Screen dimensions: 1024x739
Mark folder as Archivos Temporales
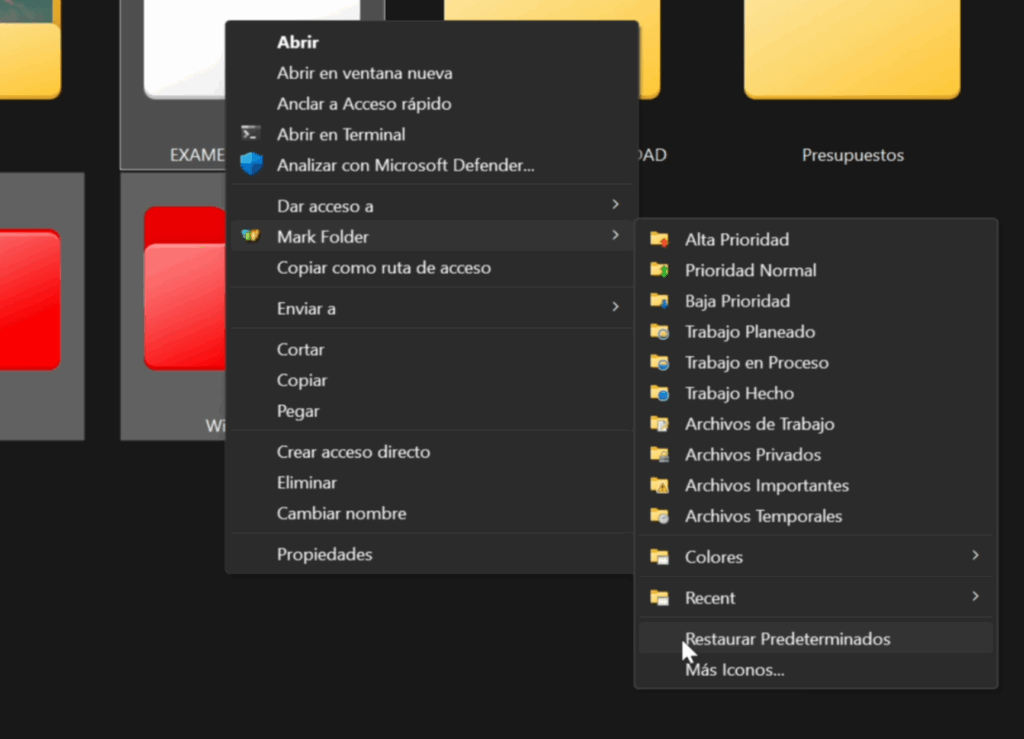(x=816, y=516)
